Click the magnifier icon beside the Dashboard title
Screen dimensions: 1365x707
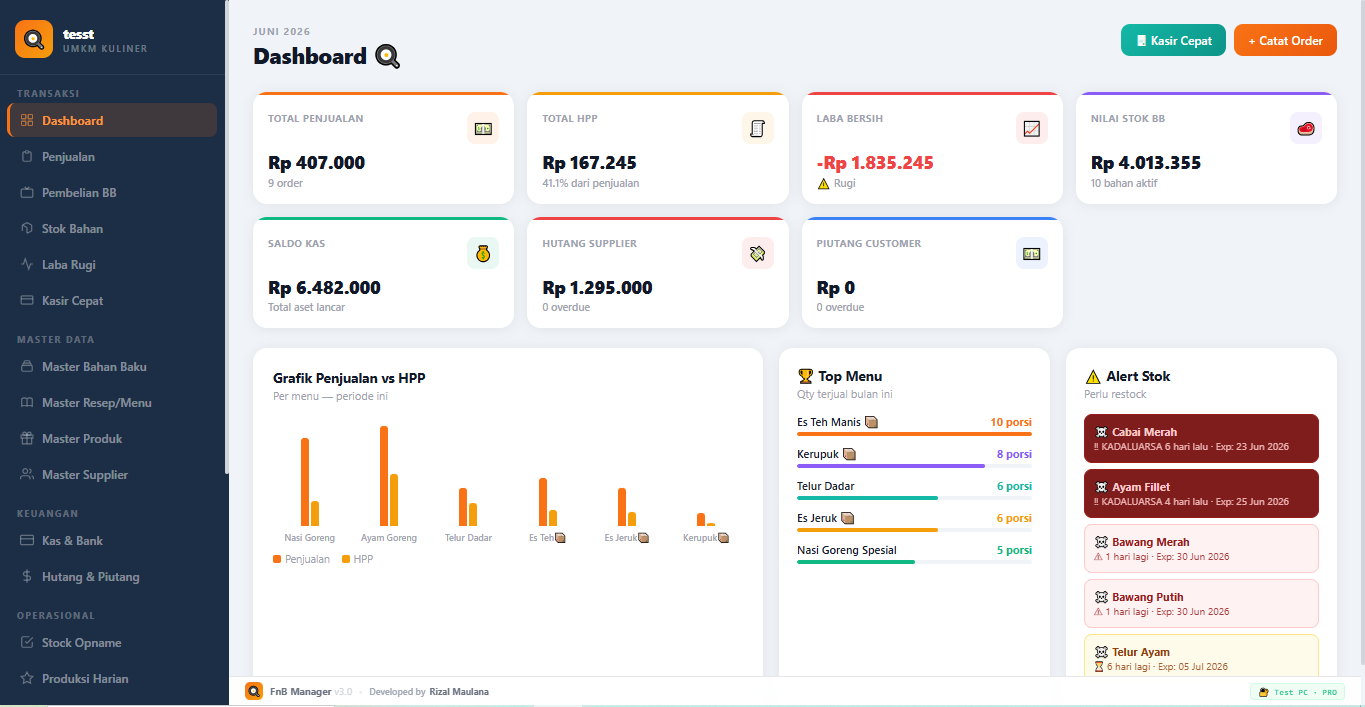pyautogui.click(x=387, y=57)
